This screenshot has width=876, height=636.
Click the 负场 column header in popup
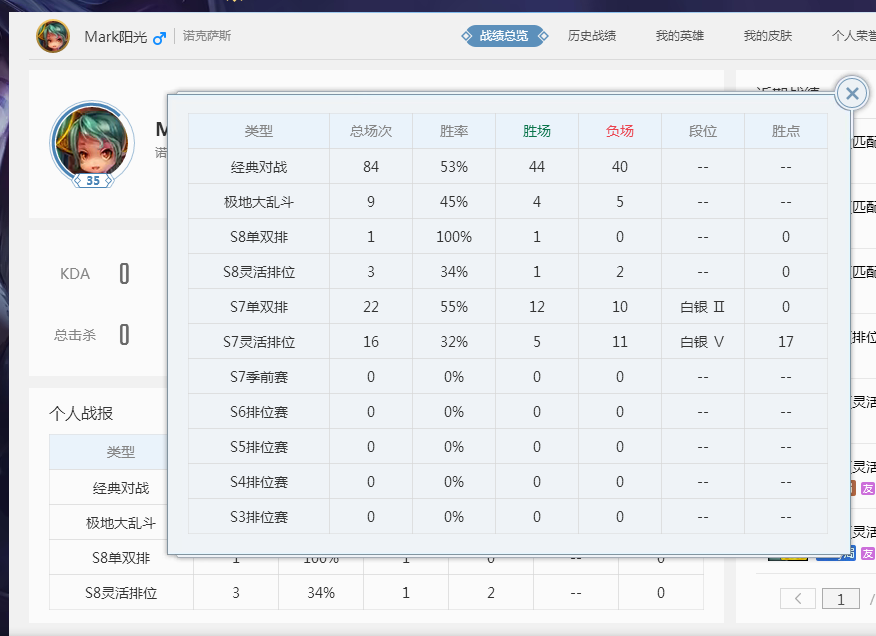tap(620, 131)
